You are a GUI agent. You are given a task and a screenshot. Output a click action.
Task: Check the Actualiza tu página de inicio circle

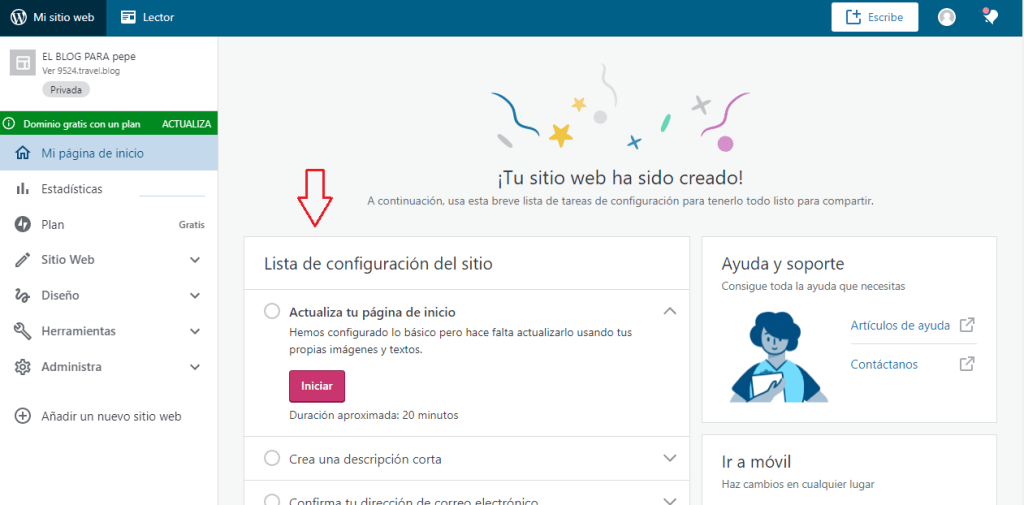(272, 311)
